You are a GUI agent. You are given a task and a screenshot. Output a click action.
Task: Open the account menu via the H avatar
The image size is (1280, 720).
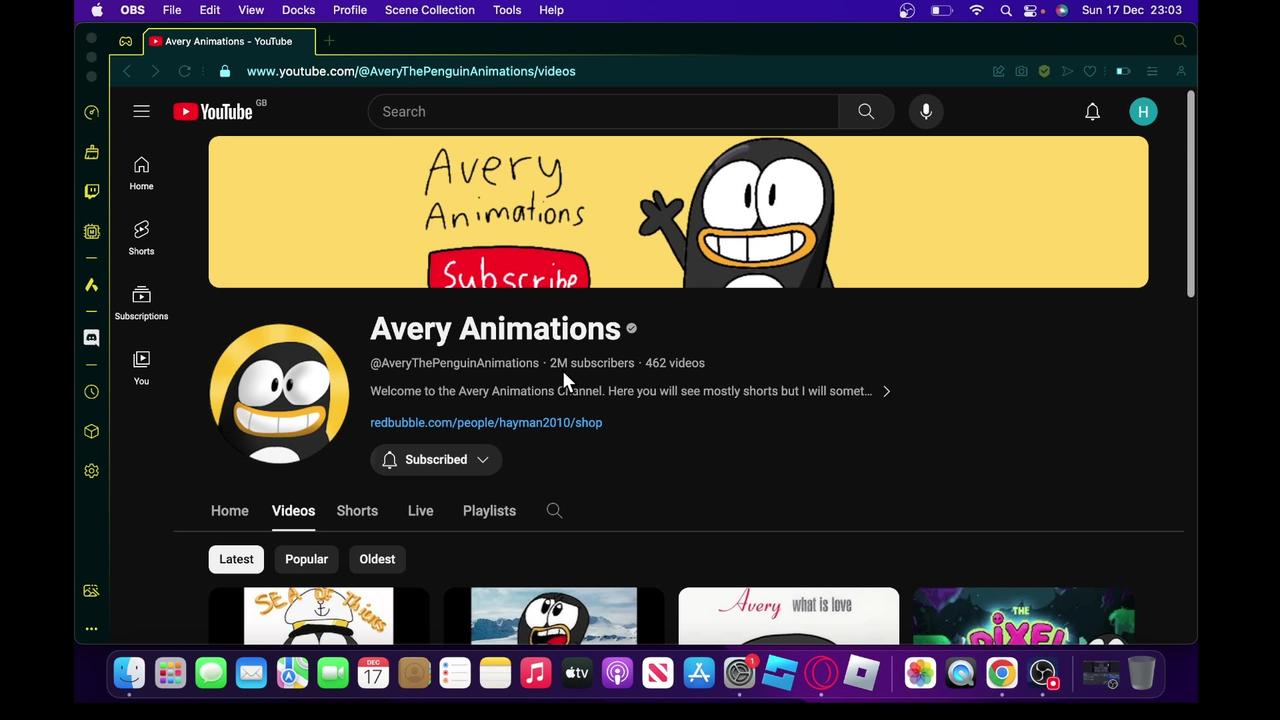coord(1143,111)
